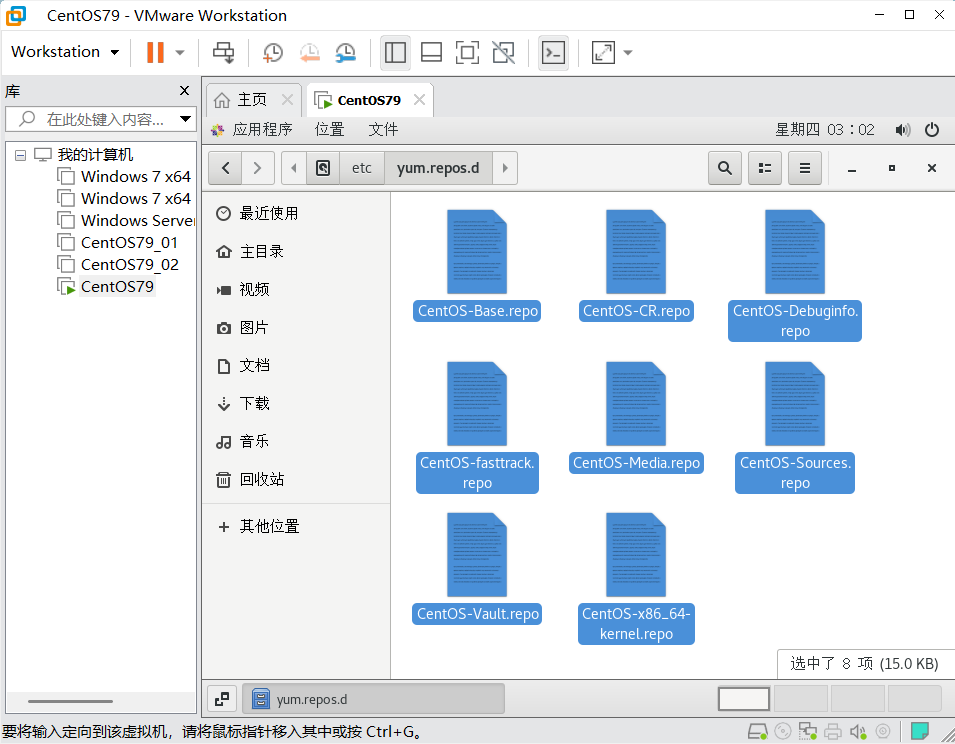The width and height of the screenshot is (955, 744).
Task: Select the CentOS-Vault.repo file
Action: click(477, 567)
